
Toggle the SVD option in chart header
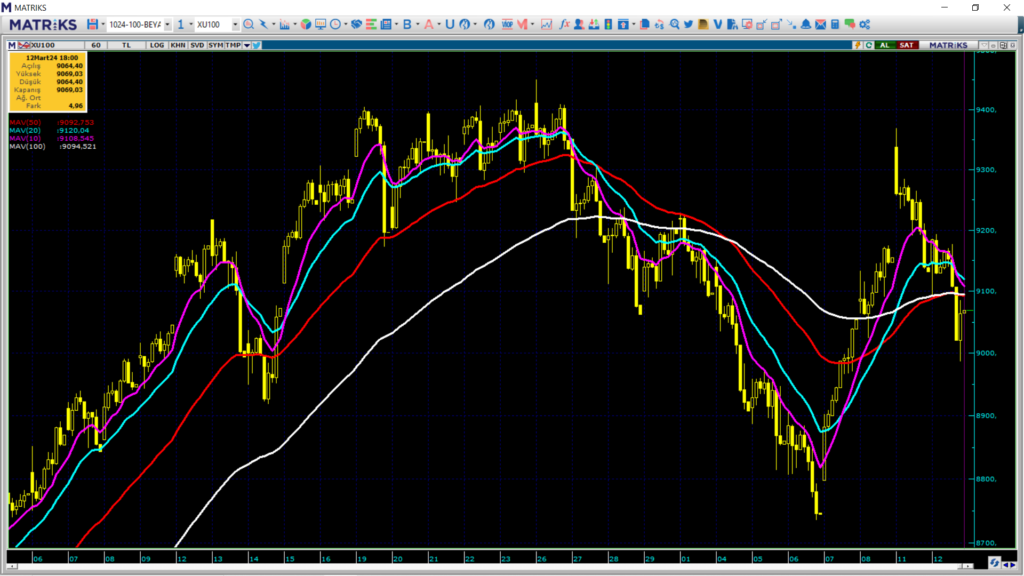tap(197, 45)
